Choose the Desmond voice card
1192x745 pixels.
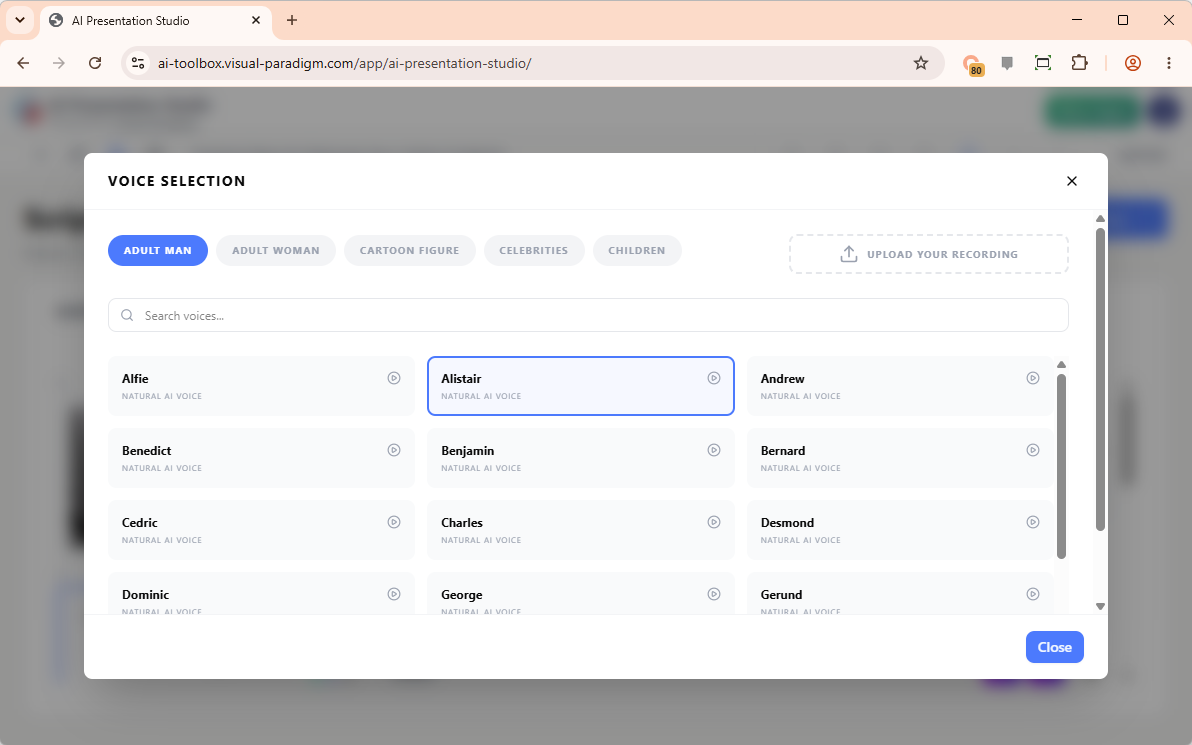point(900,530)
